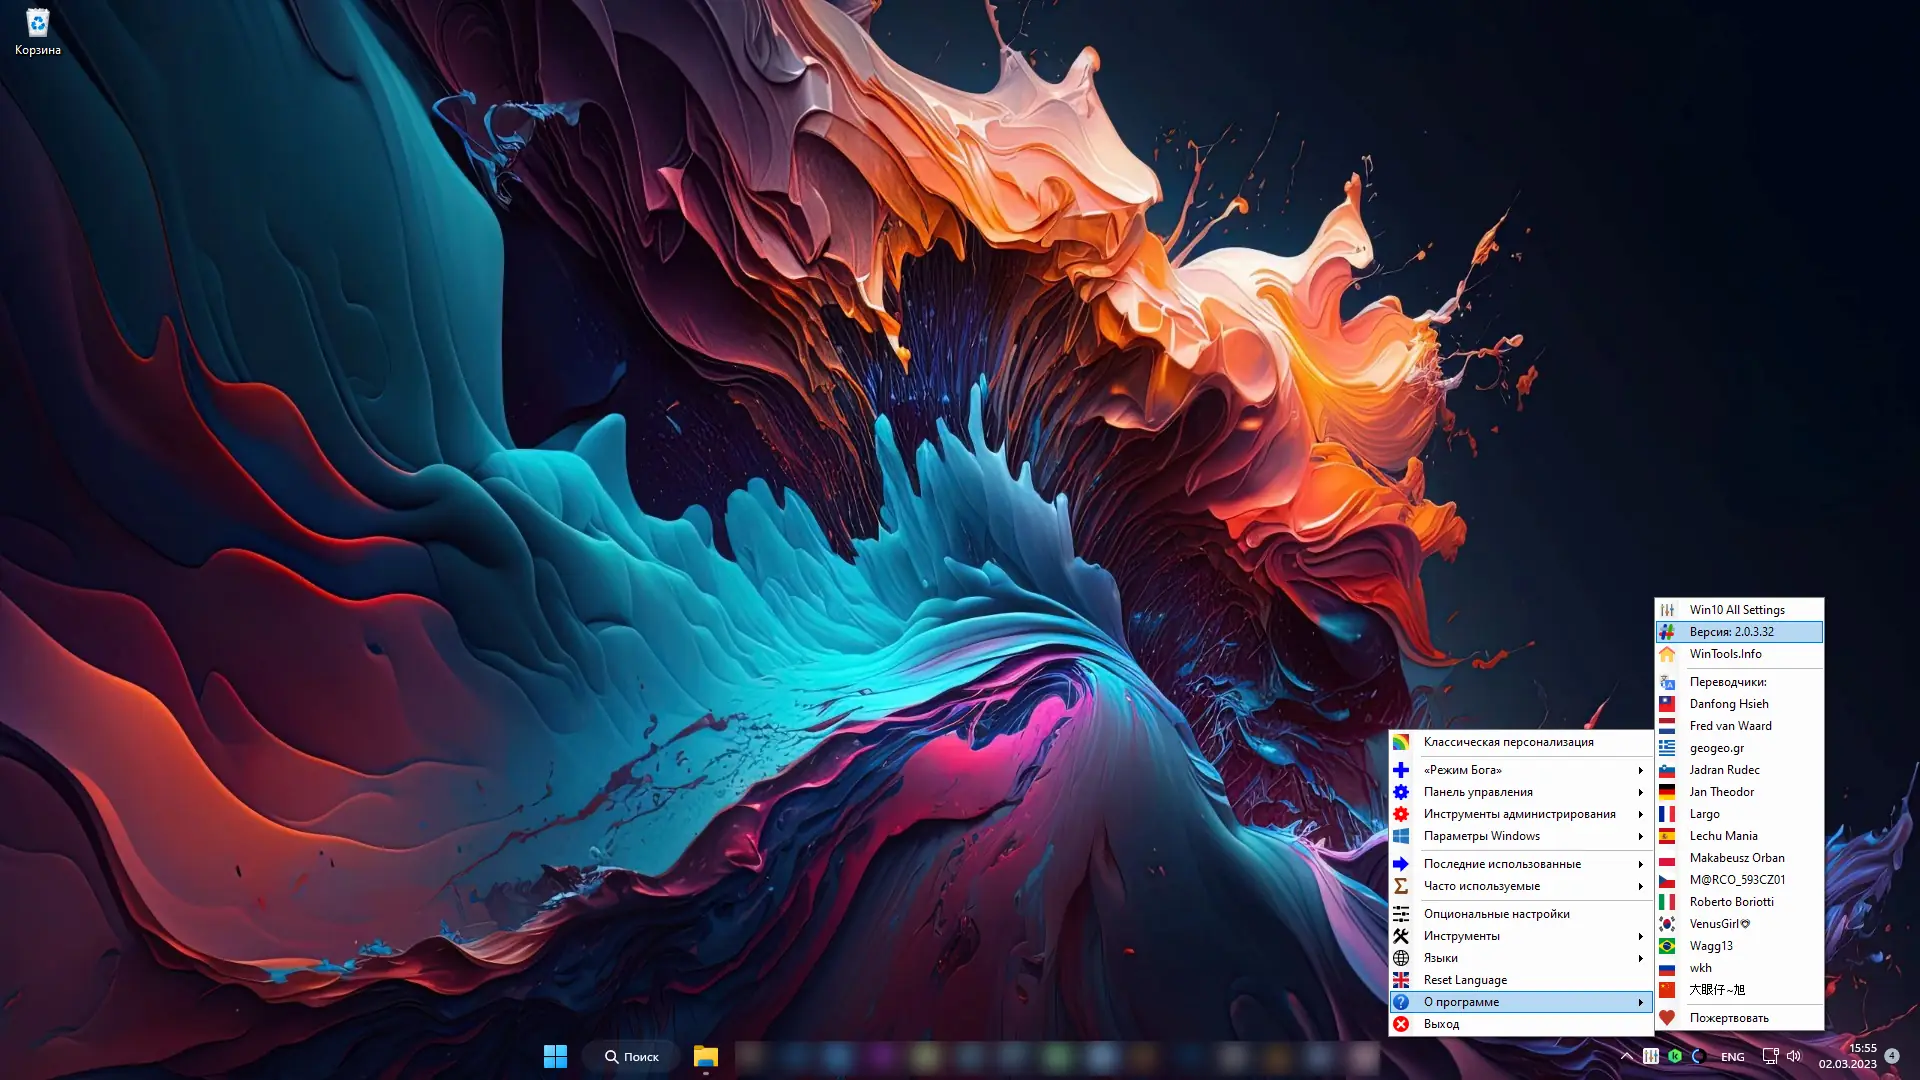This screenshot has height=1080, width=1920.
Task: Click the volume speaker tray icon
Action: click(x=1794, y=1056)
